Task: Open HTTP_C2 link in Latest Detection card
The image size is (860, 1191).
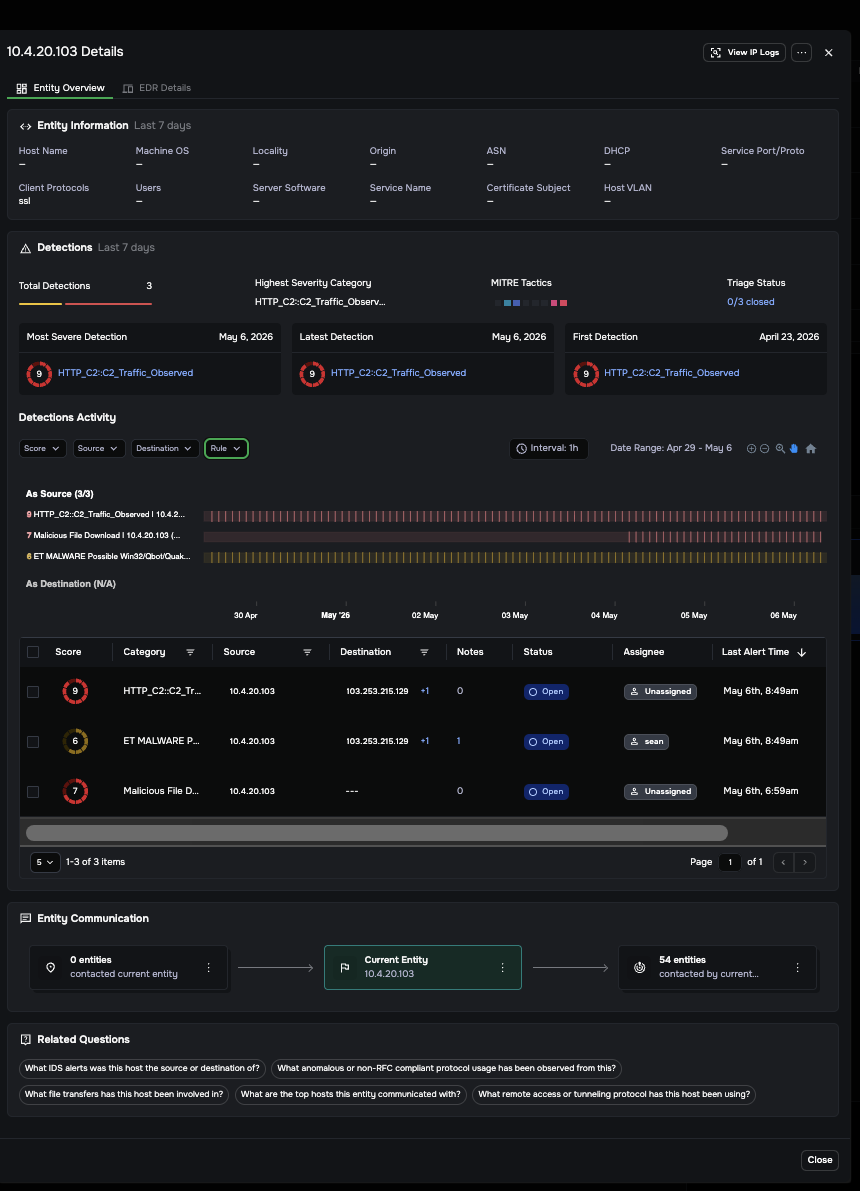Action: (398, 373)
